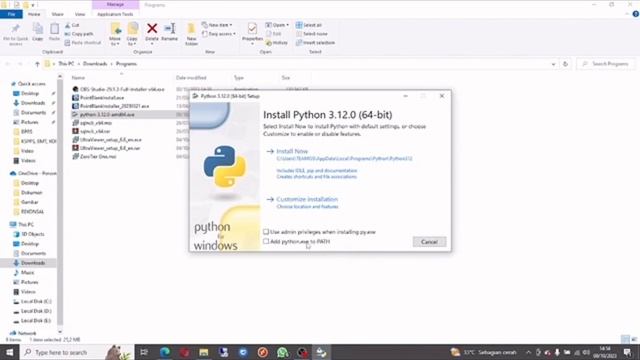Screen dimensions: 640x360
Task: Select Music under This PC
Action: (x=27, y=273)
